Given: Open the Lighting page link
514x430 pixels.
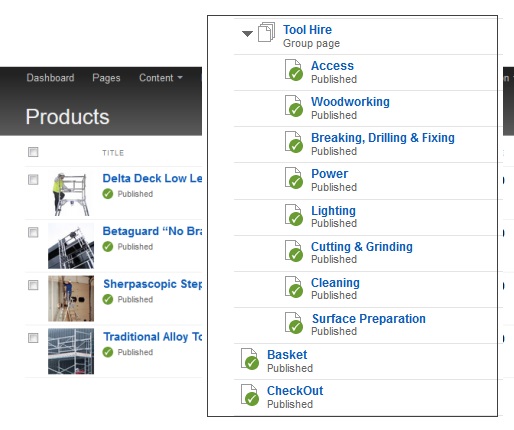Looking at the screenshot, I should (x=333, y=211).
